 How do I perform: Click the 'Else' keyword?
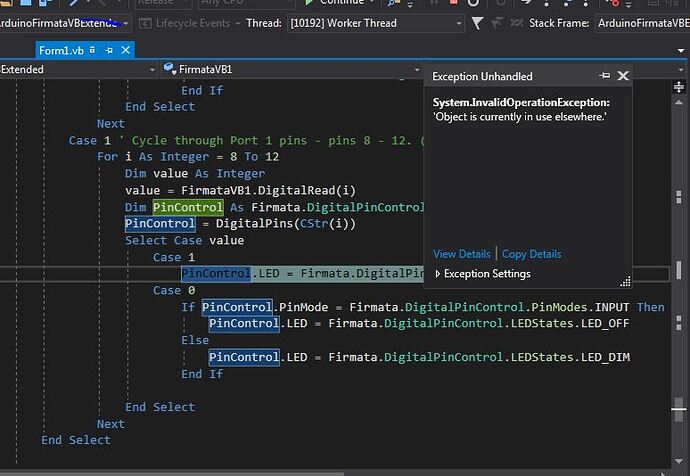click(x=195, y=340)
